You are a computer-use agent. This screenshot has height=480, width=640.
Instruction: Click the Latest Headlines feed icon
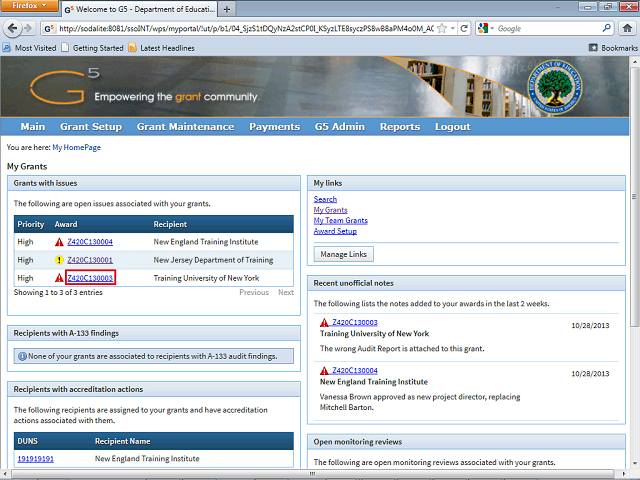132,48
